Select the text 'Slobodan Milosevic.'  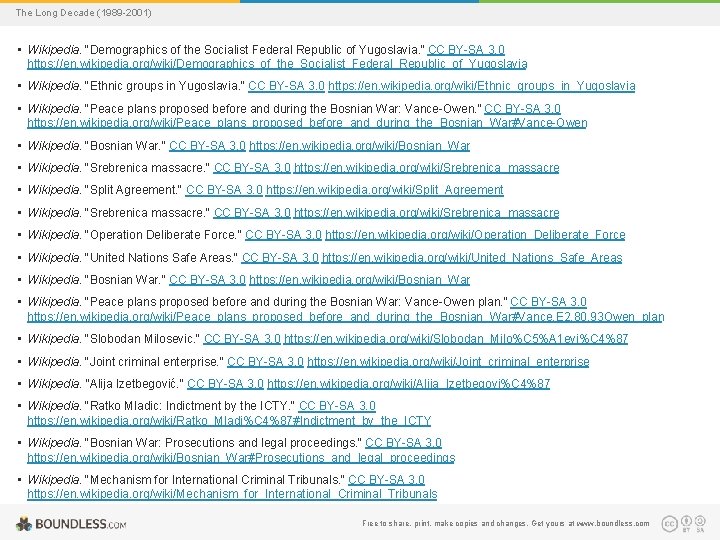click(x=143, y=339)
